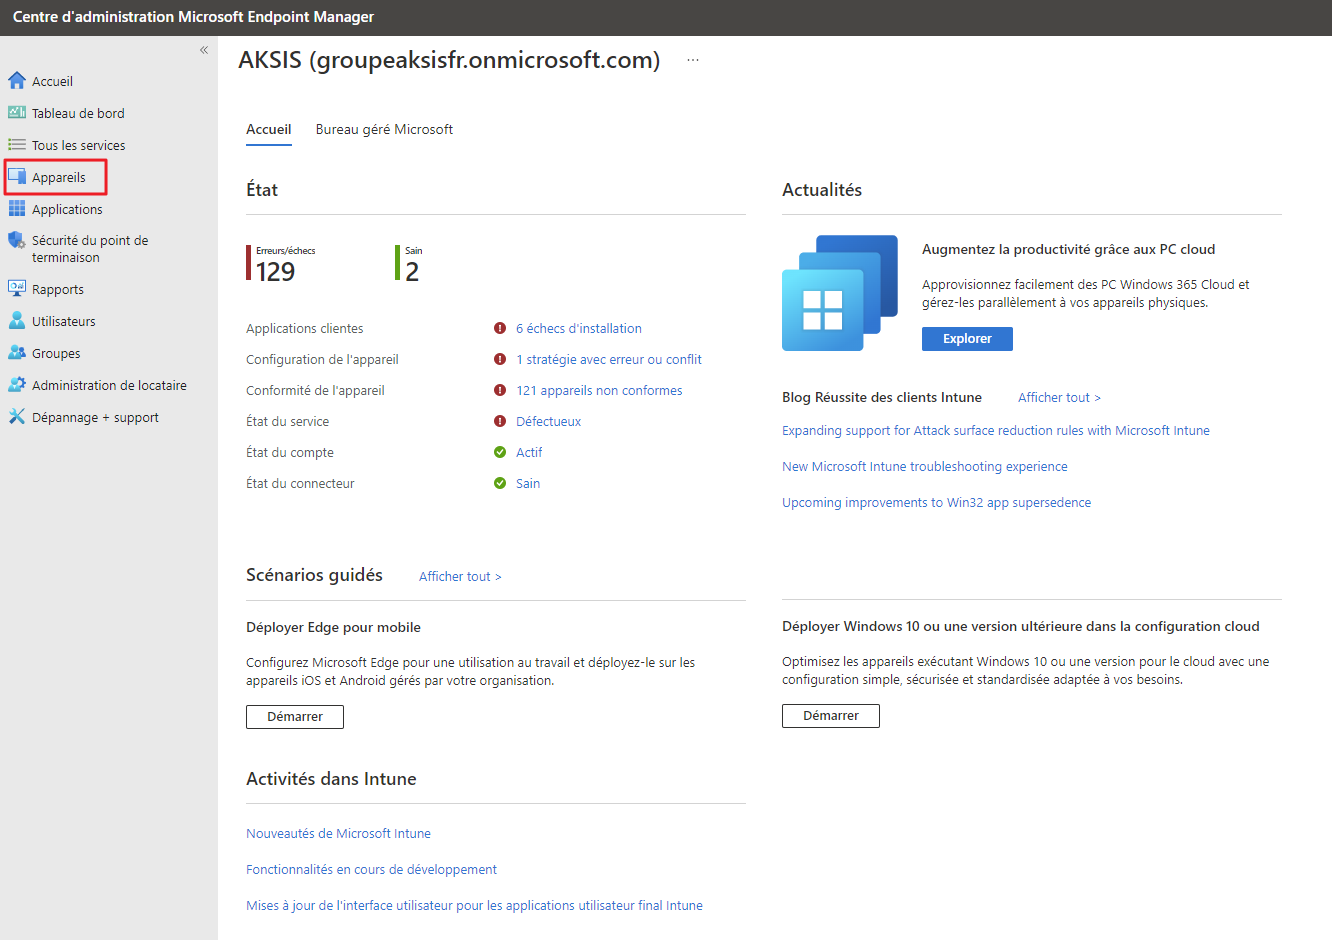Open the 1 stratégie avec erreur ou conflit link
The height and width of the screenshot is (940, 1332).
point(609,359)
